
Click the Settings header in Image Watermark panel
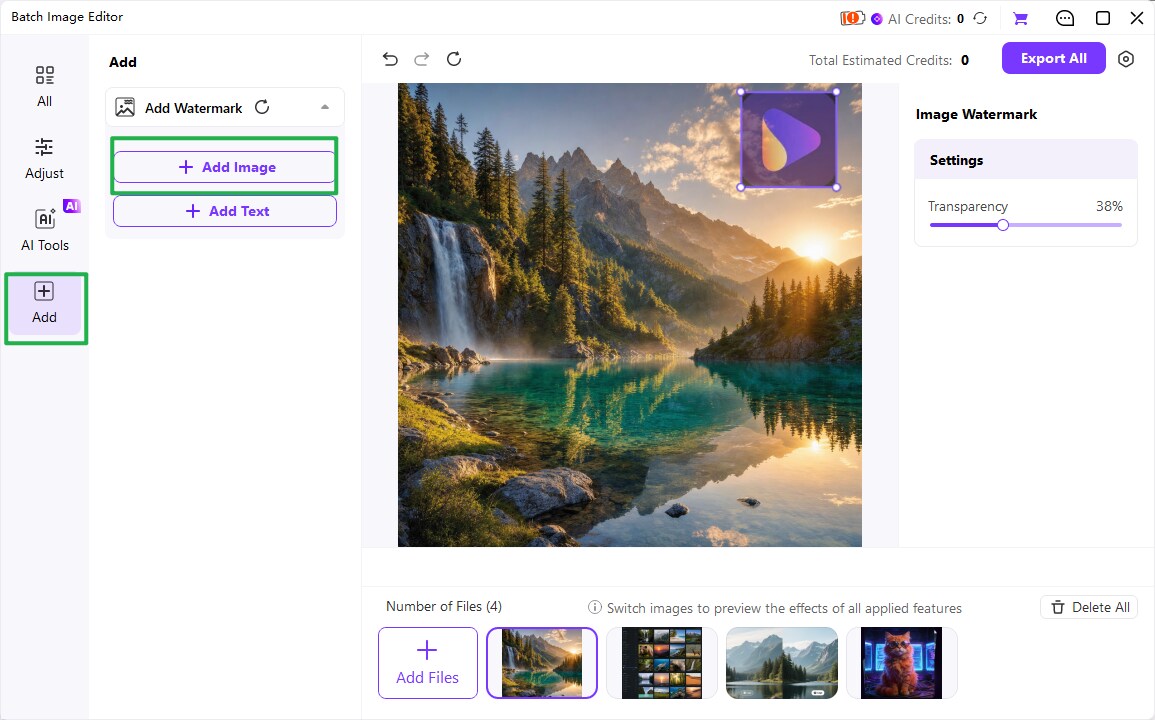[1026, 160]
